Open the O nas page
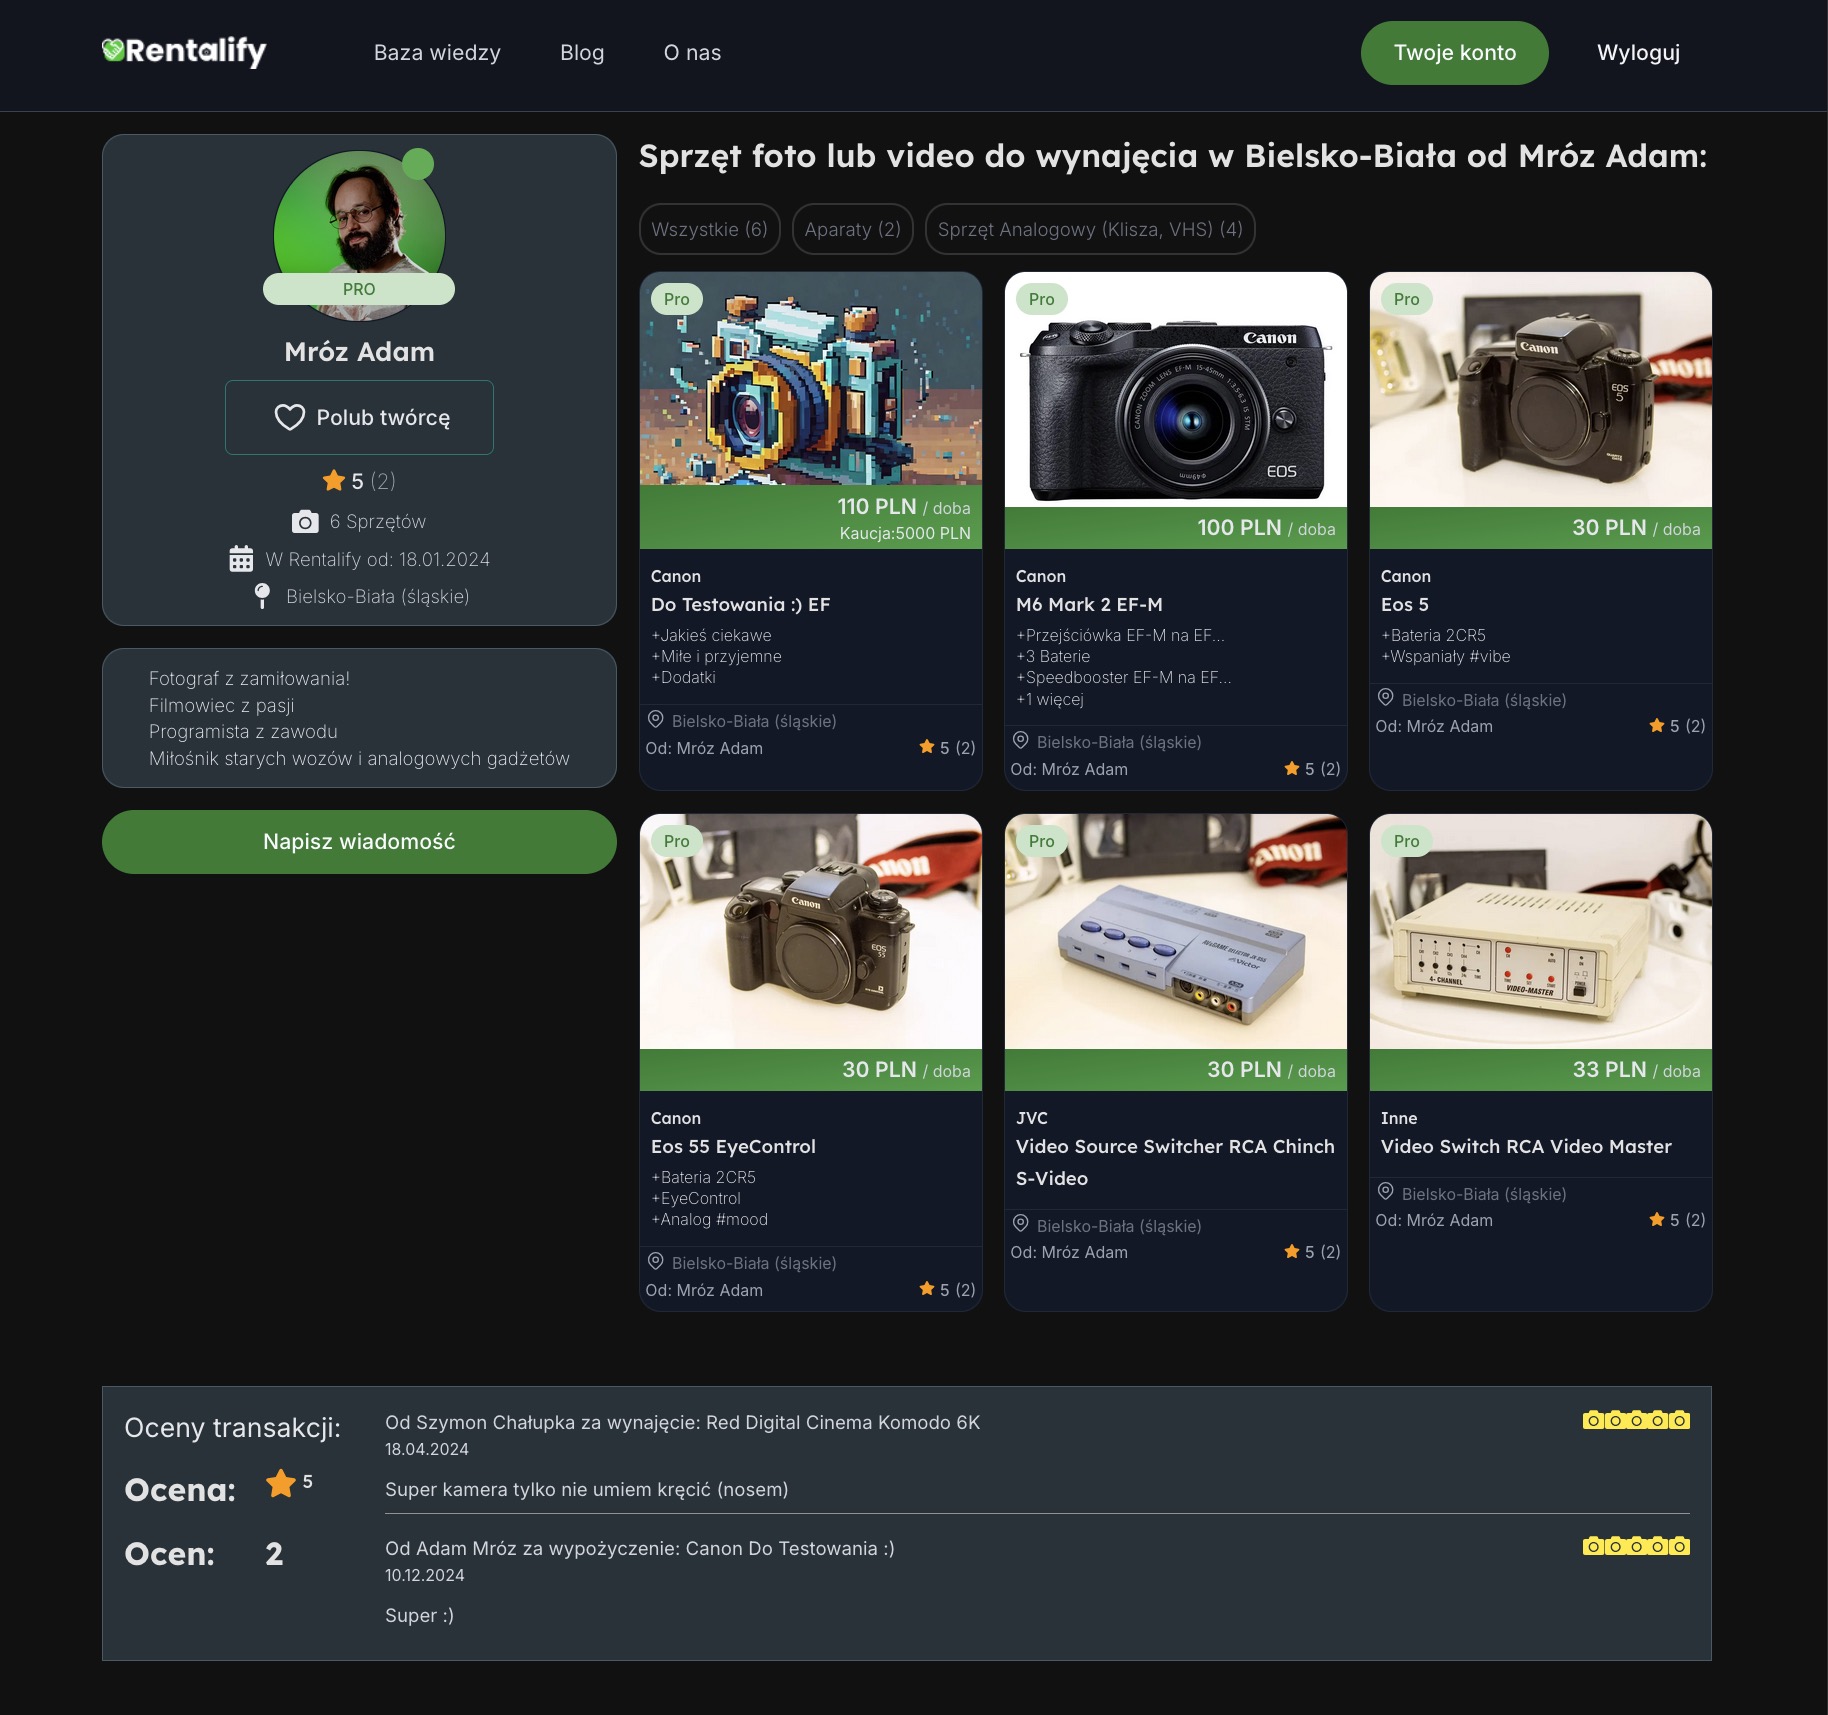 [x=692, y=53]
